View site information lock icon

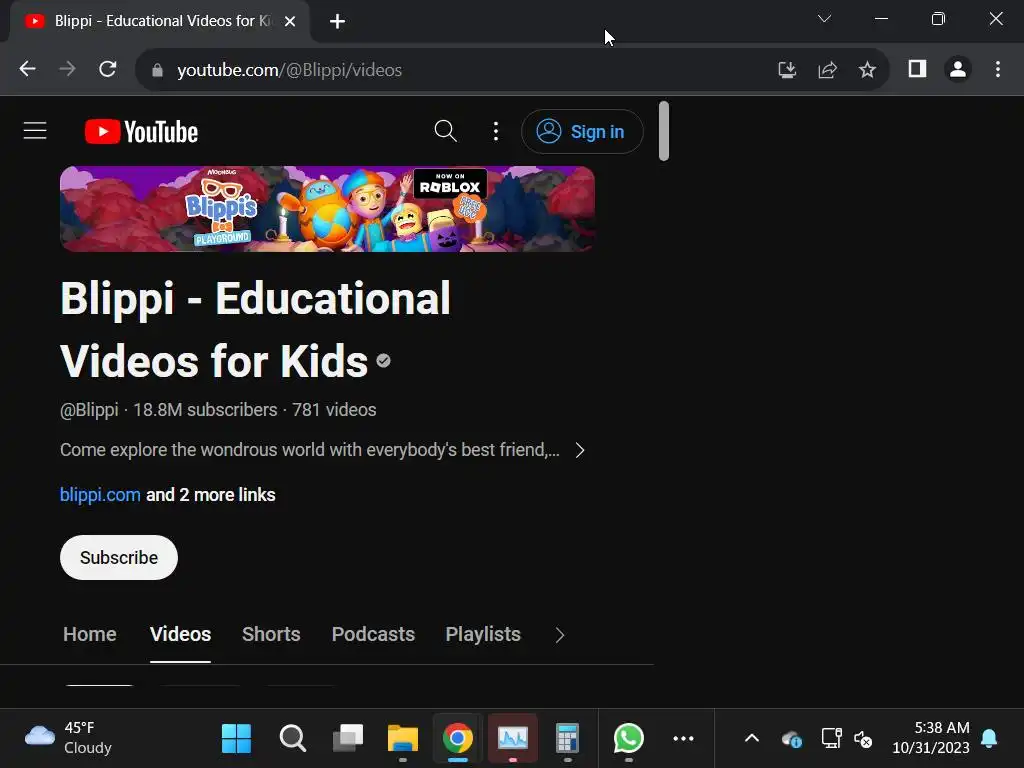pyautogui.click(x=157, y=70)
